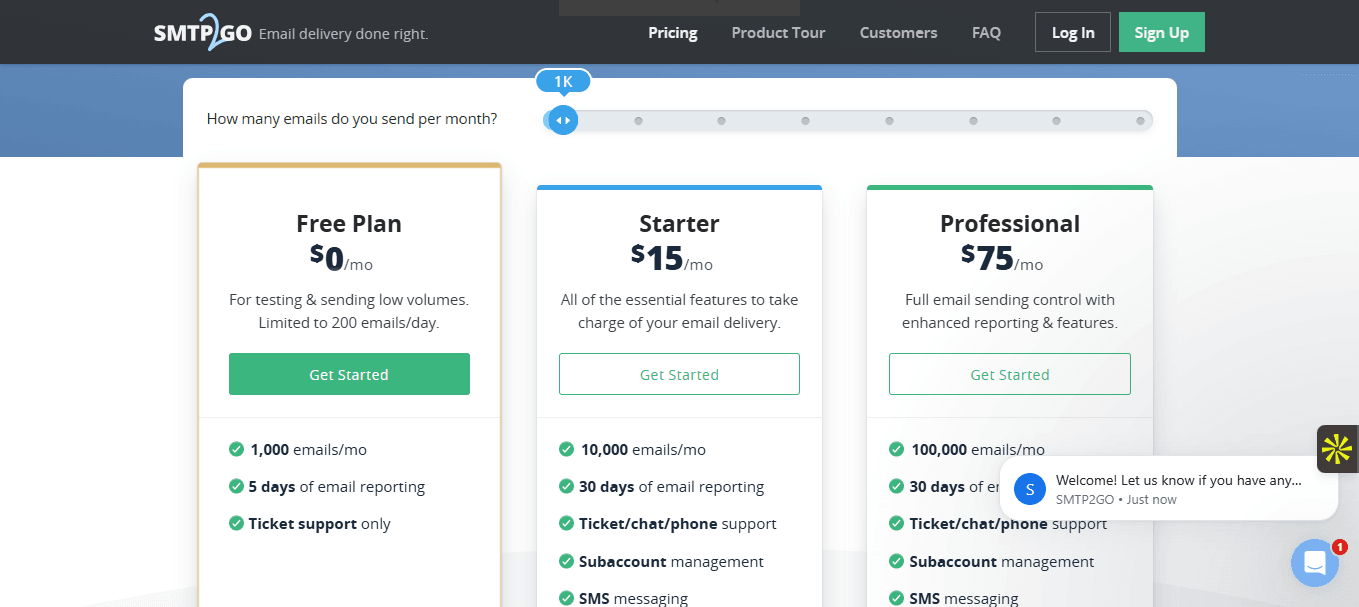1359x607 pixels.
Task: Click the SMTP2GO logo
Action: [201, 32]
